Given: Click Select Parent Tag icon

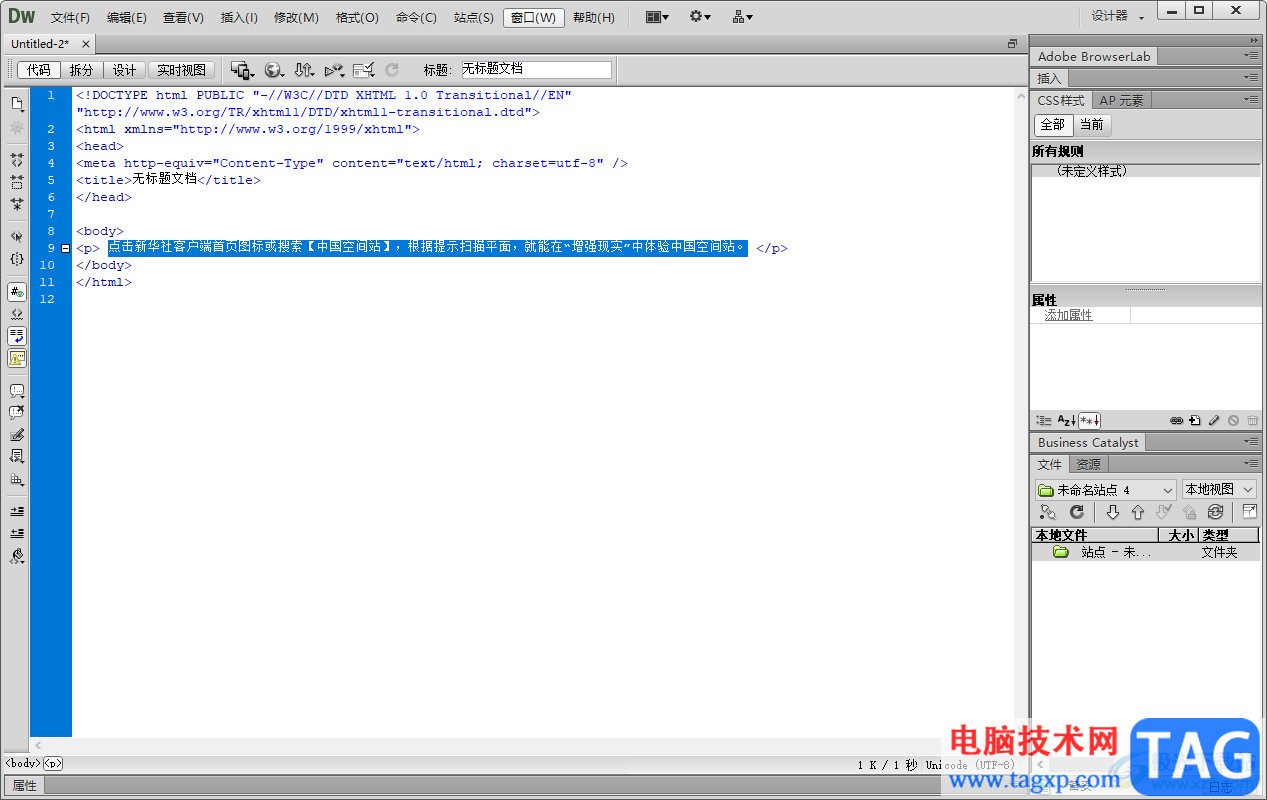Looking at the screenshot, I should [x=17, y=237].
